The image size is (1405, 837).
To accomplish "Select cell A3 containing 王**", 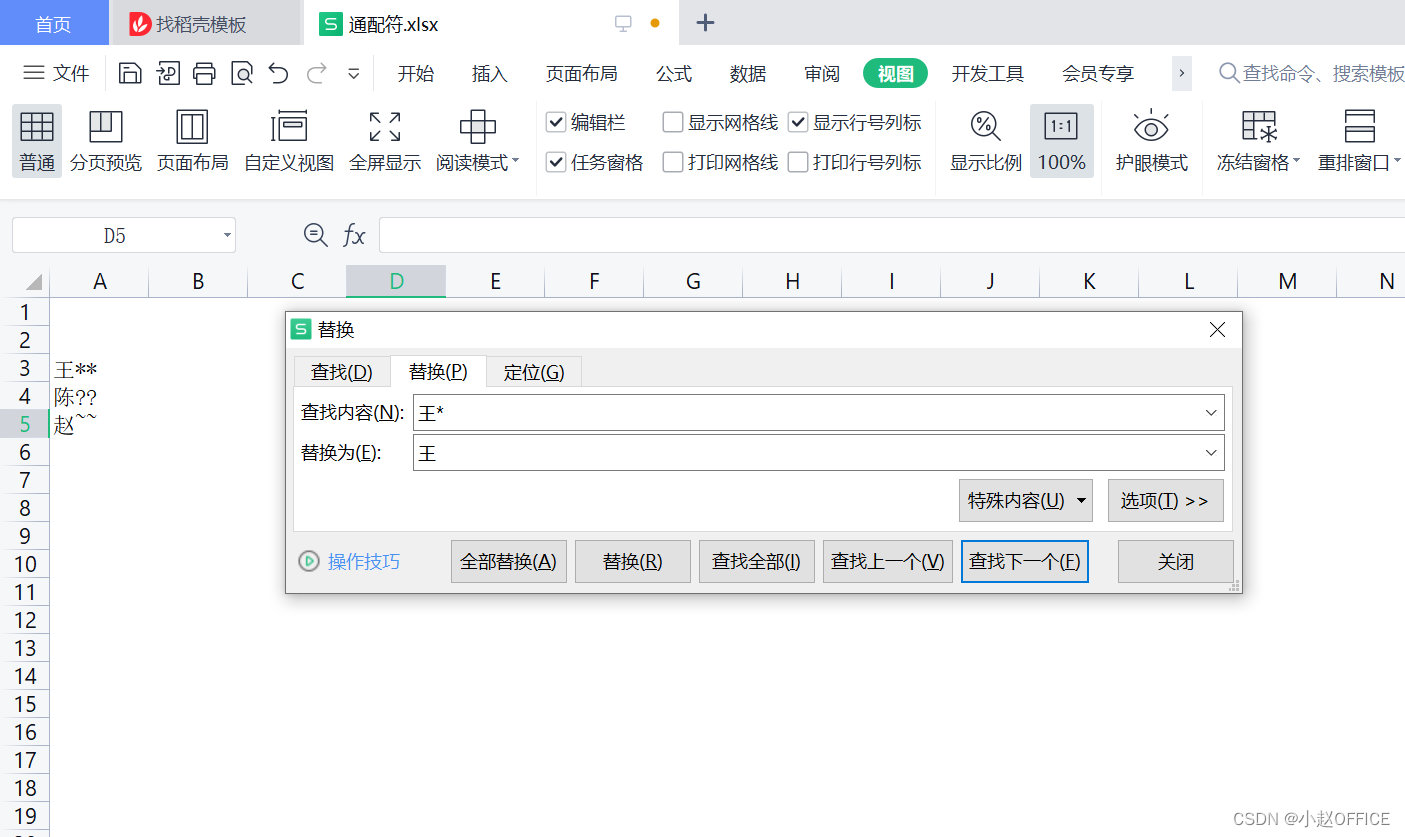I will (99, 369).
